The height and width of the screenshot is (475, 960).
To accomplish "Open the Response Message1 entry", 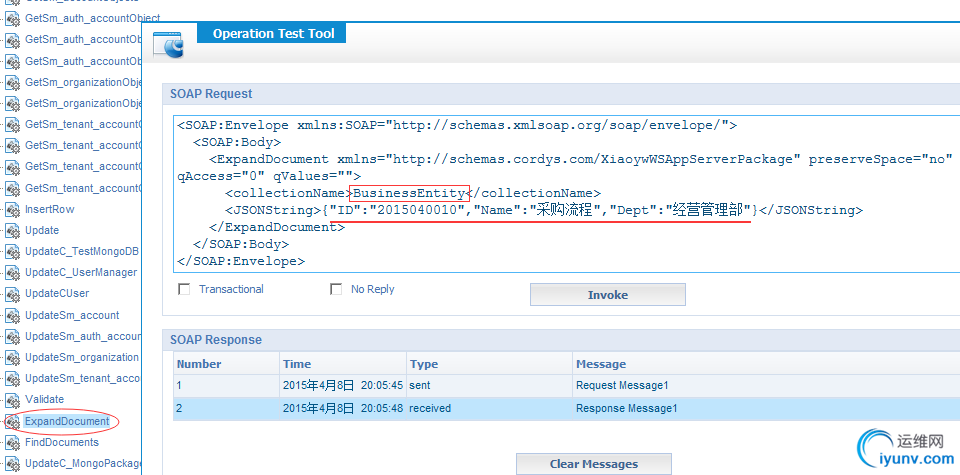I will click(626, 408).
